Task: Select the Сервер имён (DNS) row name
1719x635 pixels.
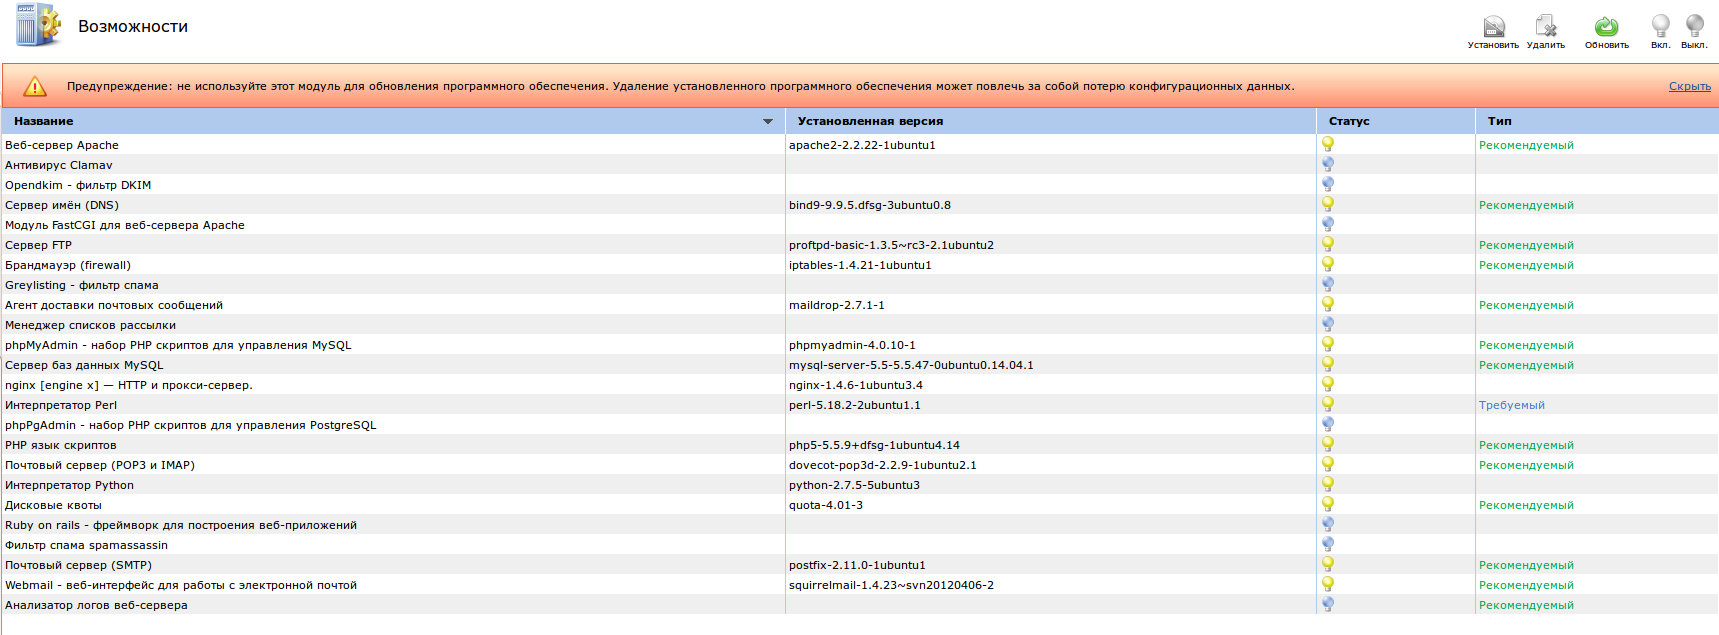Action: 62,205
